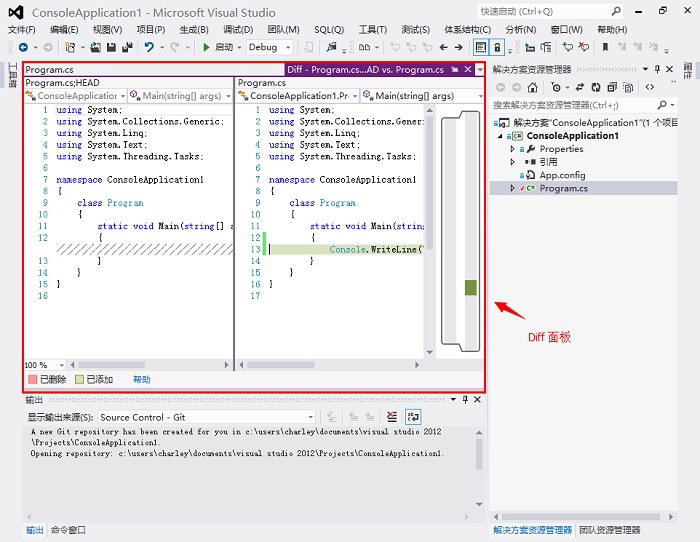The image size is (700, 542).
Task: Click the Navigate Backward toolbar icon
Action: [23, 47]
